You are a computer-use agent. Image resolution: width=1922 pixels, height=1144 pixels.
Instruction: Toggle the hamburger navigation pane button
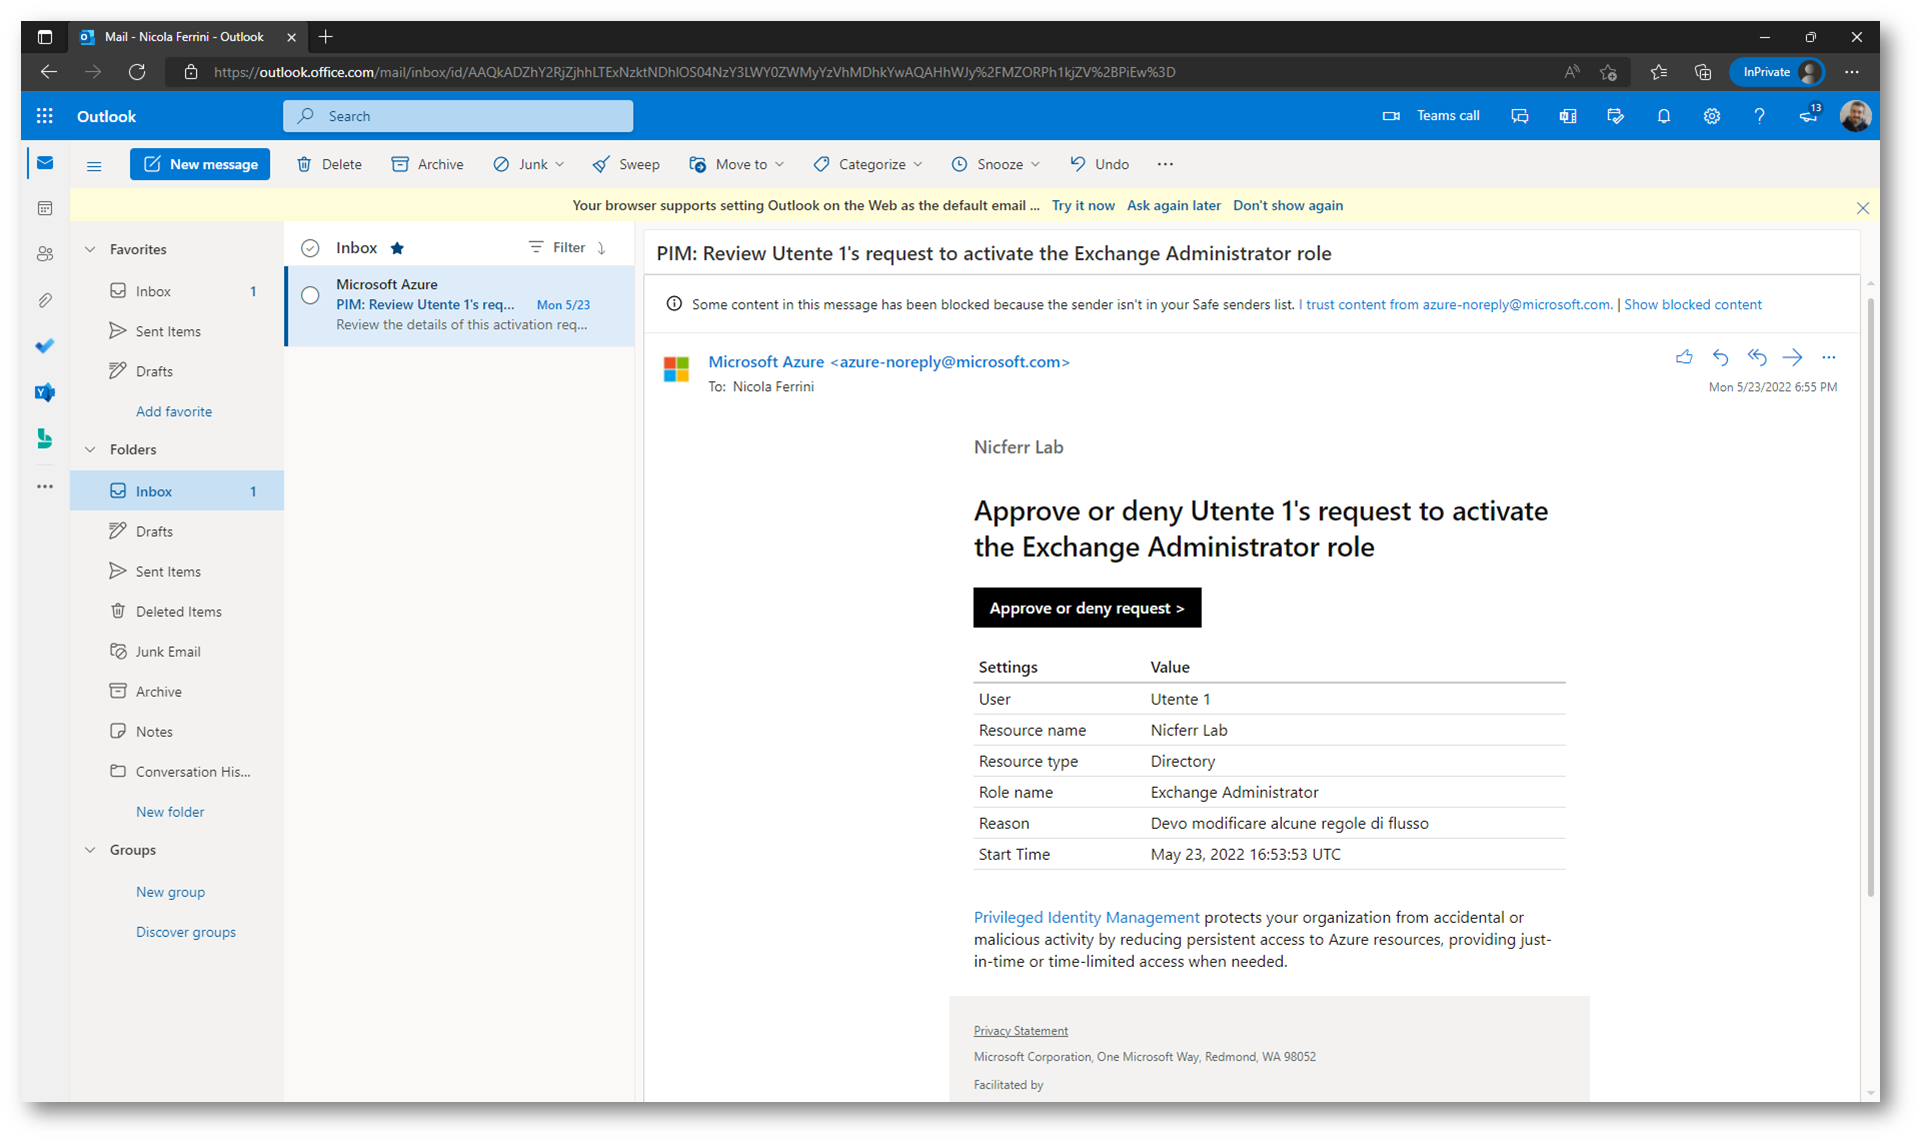[x=94, y=165]
